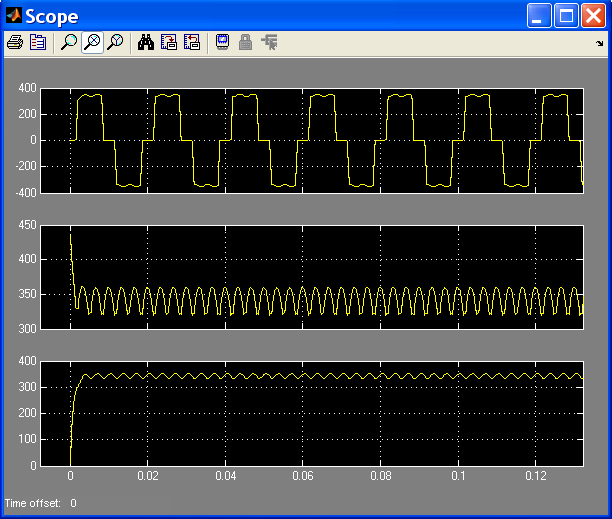The width and height of the screenshot is (612, 519).
Task: Click inside the middle ripple plot
Action: (312, 277)
